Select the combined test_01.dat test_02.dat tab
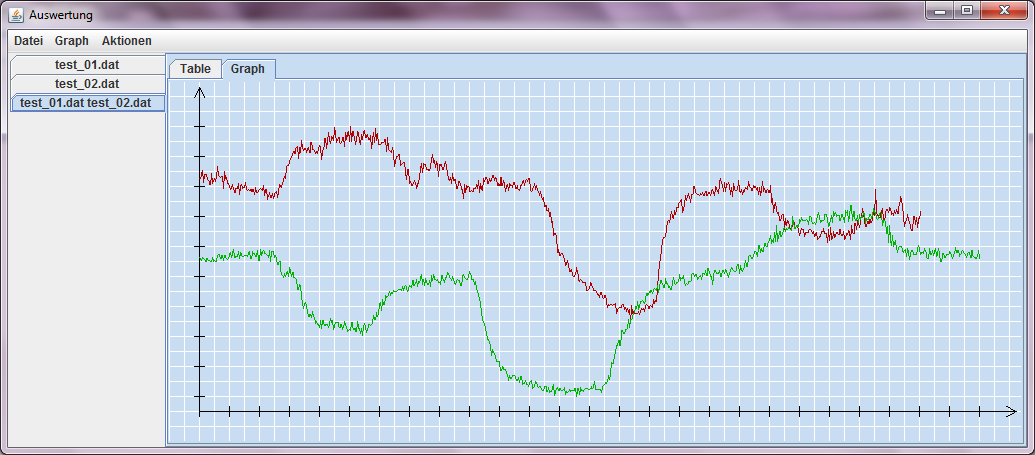The image size is (1035, 455). pos(86,103)
